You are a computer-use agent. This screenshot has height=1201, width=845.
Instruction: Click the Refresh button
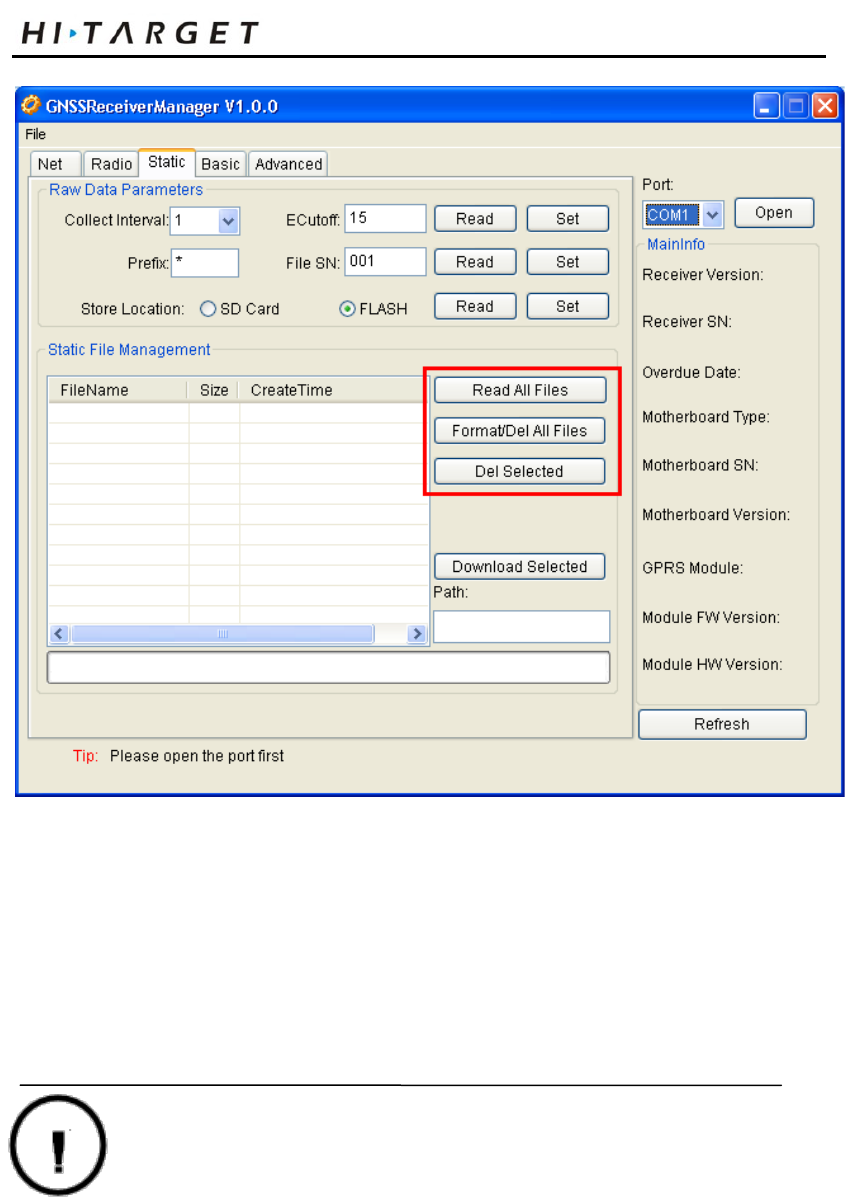[722, 724]
